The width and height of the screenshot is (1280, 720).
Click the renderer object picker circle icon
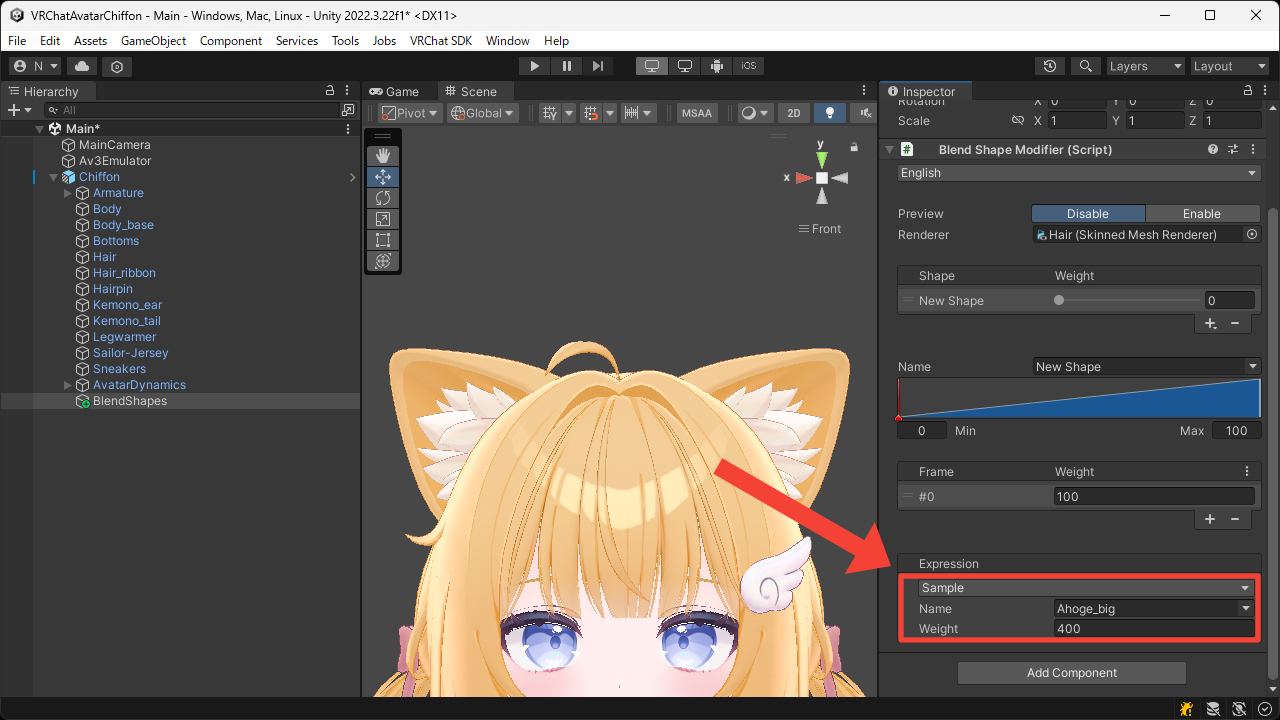pos(1251,234)
